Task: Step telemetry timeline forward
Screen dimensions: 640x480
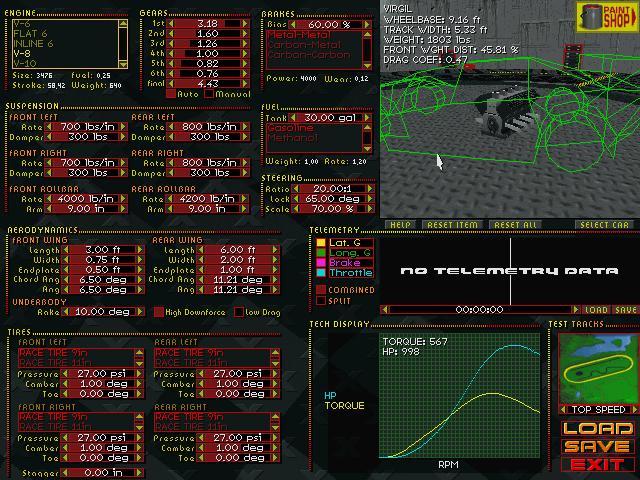Action: 575,310
